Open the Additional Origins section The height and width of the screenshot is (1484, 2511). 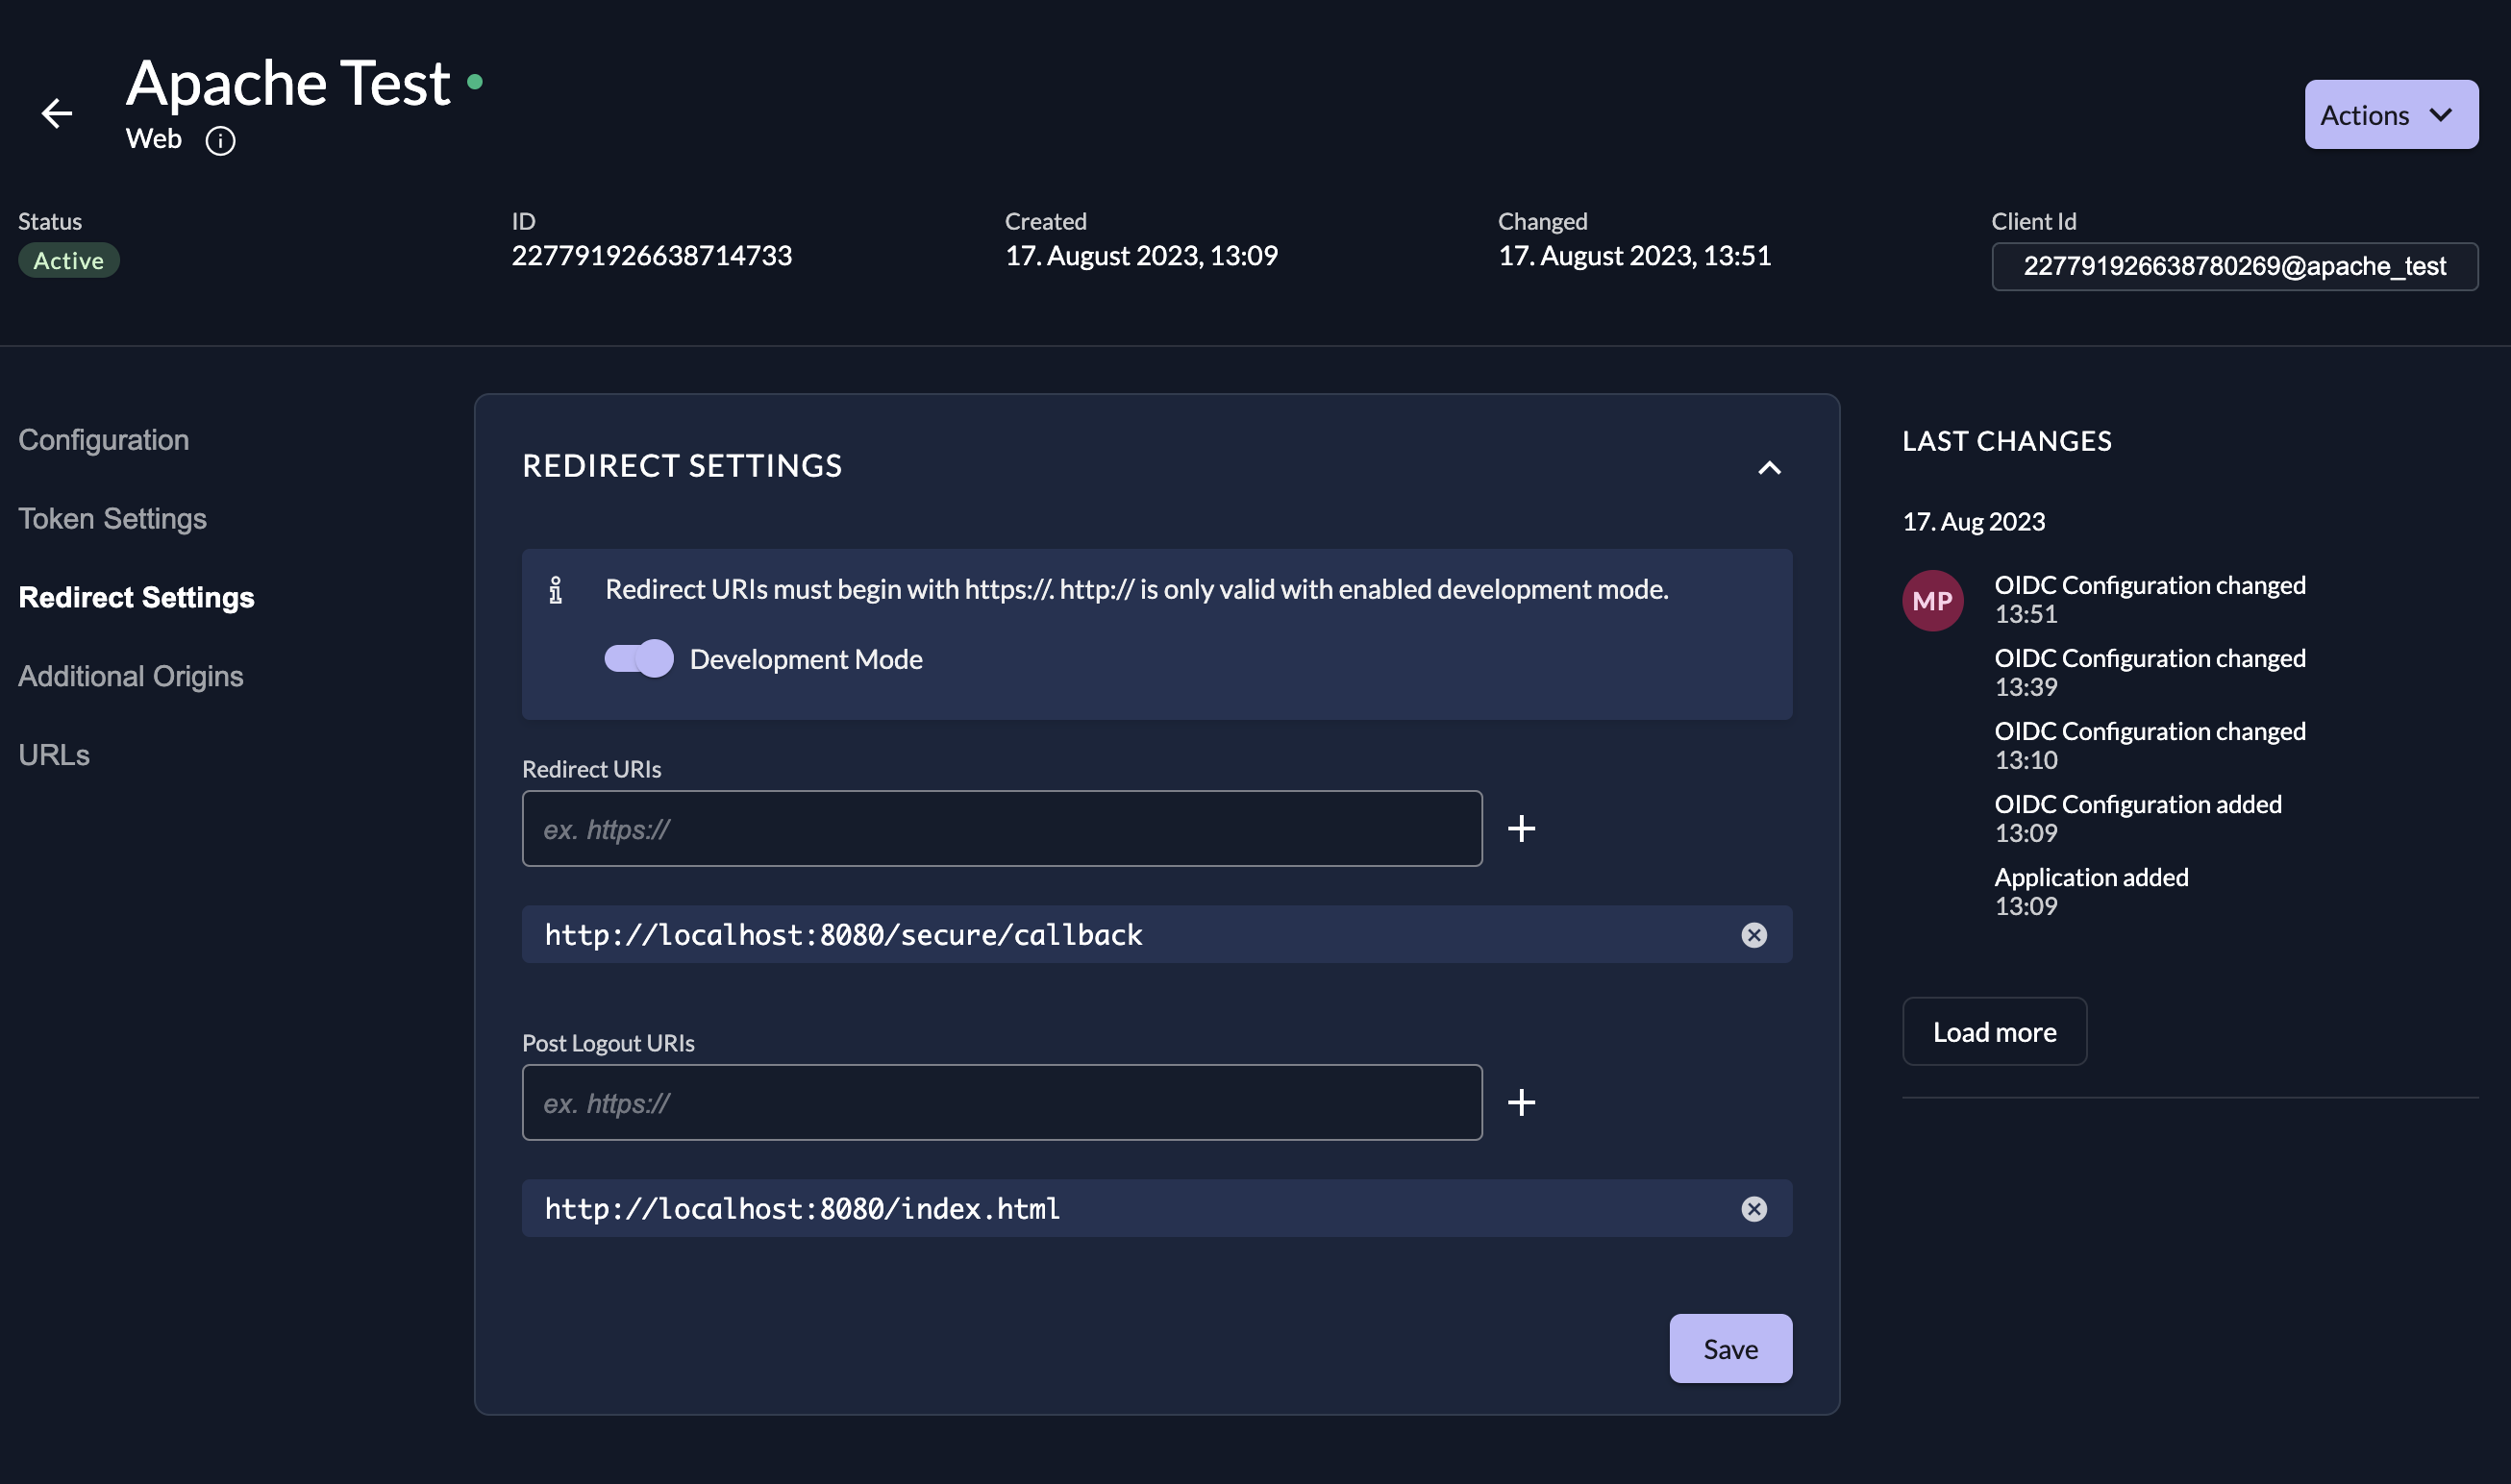(130, 676)
